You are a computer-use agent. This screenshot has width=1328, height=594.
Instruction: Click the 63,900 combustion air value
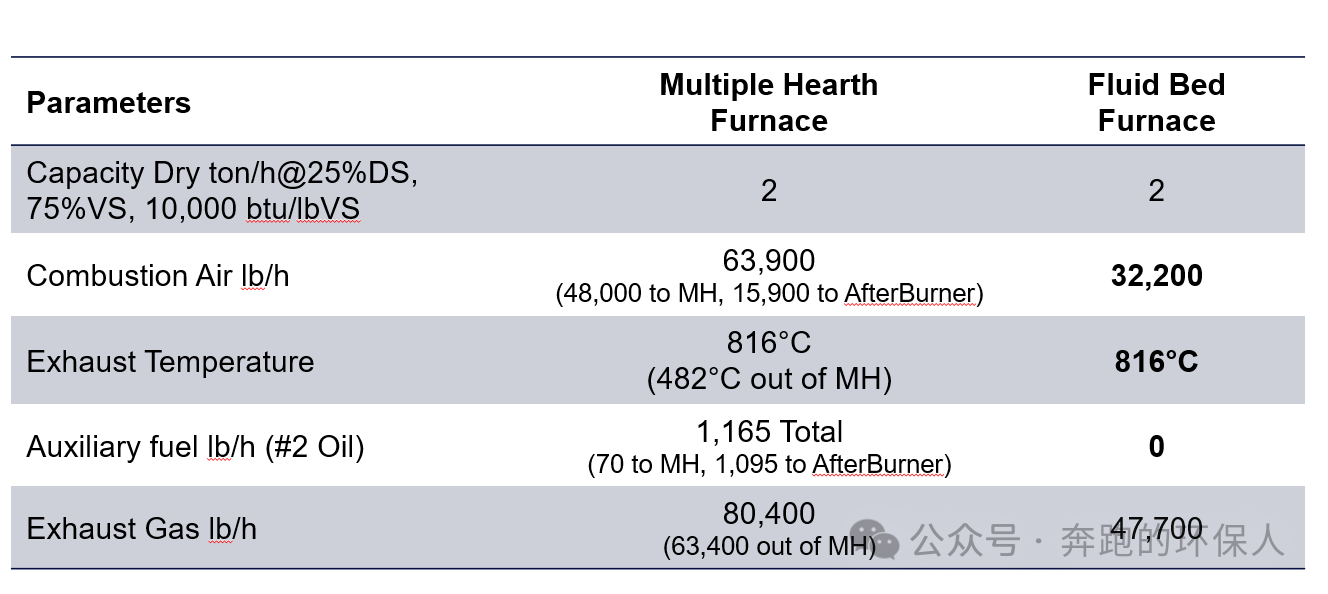coord(768,261)
